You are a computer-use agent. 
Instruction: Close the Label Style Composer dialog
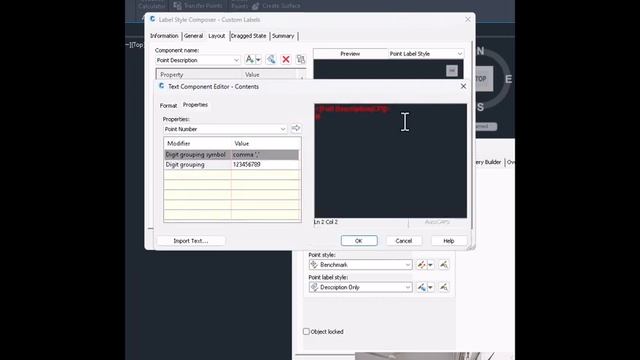468,19
